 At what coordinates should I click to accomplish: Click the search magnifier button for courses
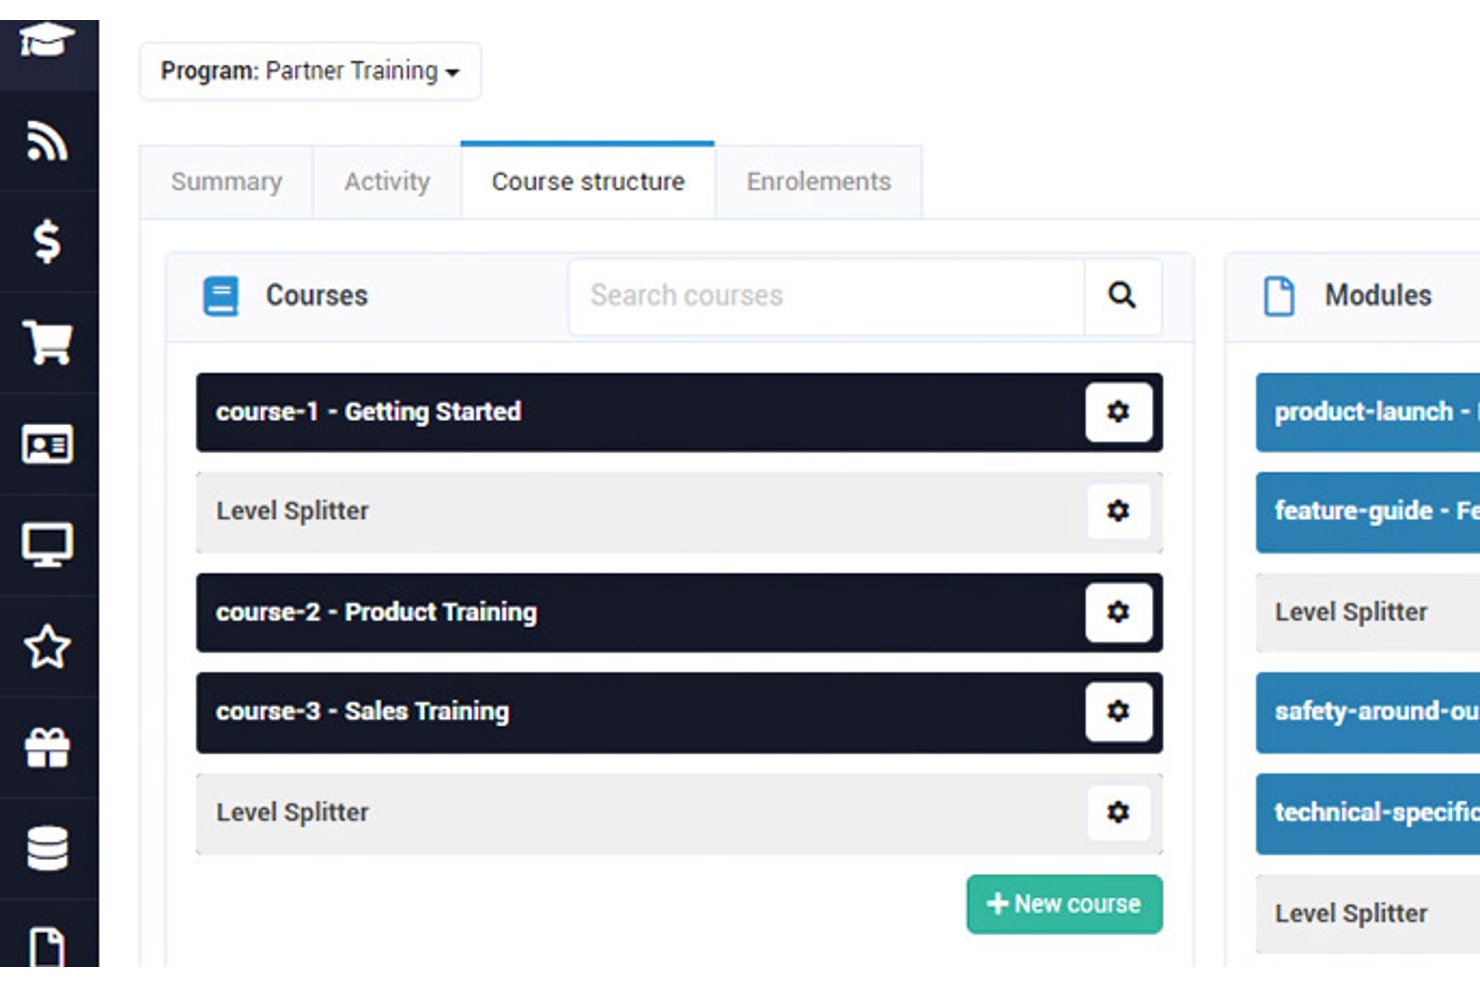pos(1122,296)
